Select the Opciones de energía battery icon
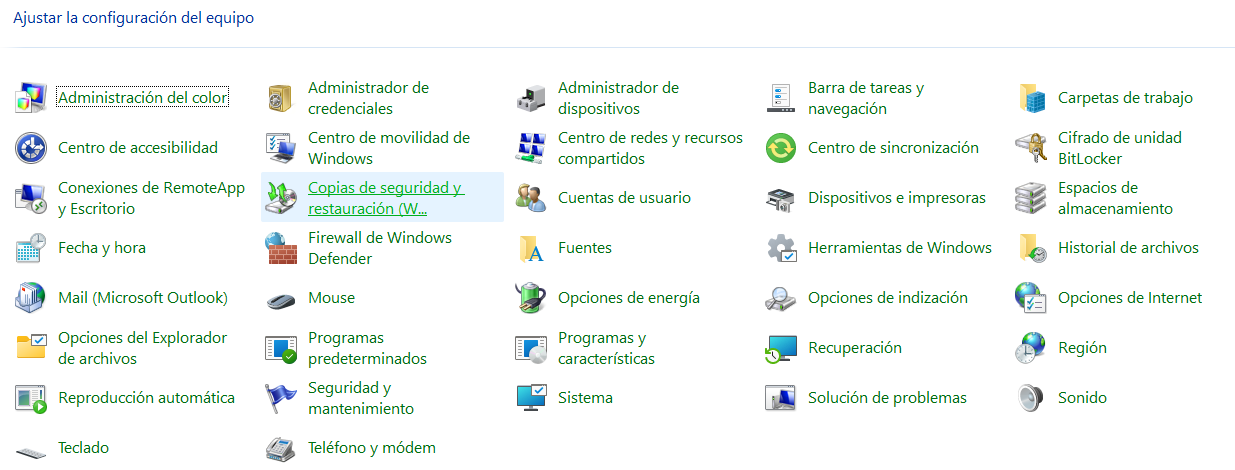 (x=531, y=298)
